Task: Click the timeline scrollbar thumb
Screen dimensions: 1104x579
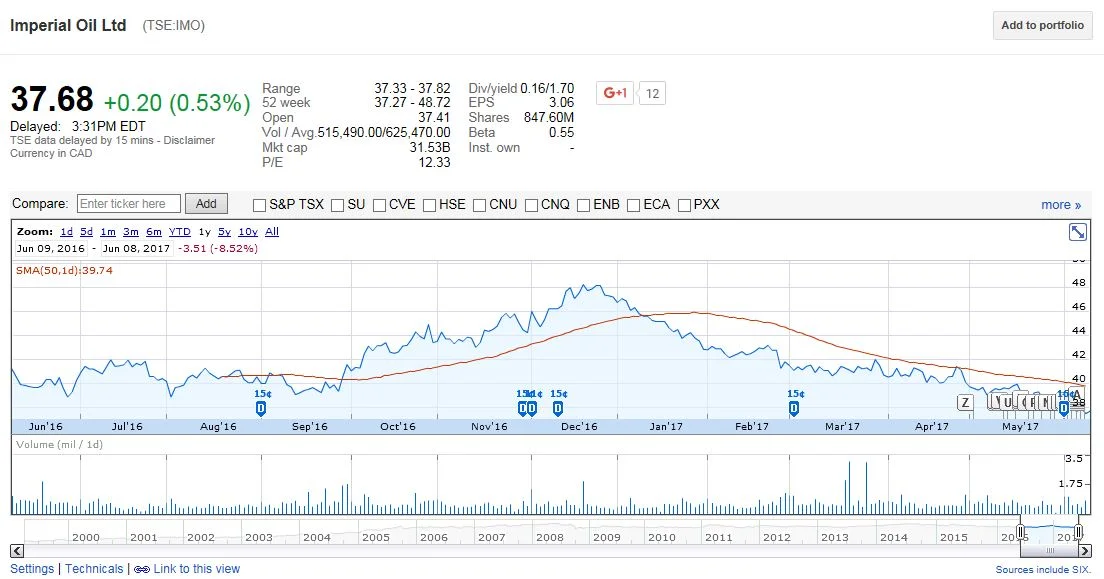Action: click(x=1050, y=551)
